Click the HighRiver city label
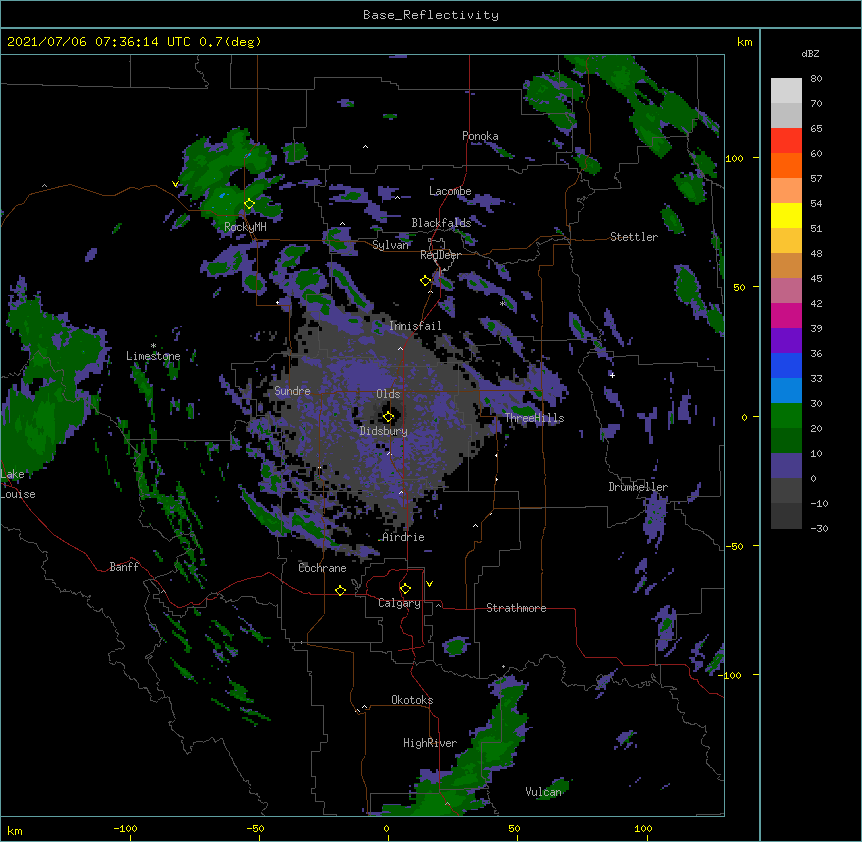Screen dimensions: 862x842 pos(430,743)
